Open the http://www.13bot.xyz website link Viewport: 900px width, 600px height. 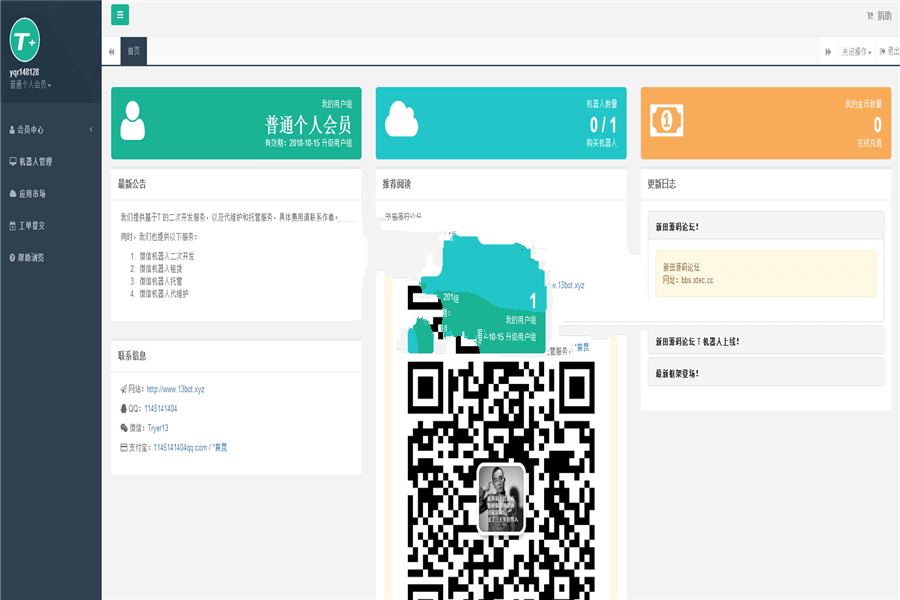pos(176,389)
